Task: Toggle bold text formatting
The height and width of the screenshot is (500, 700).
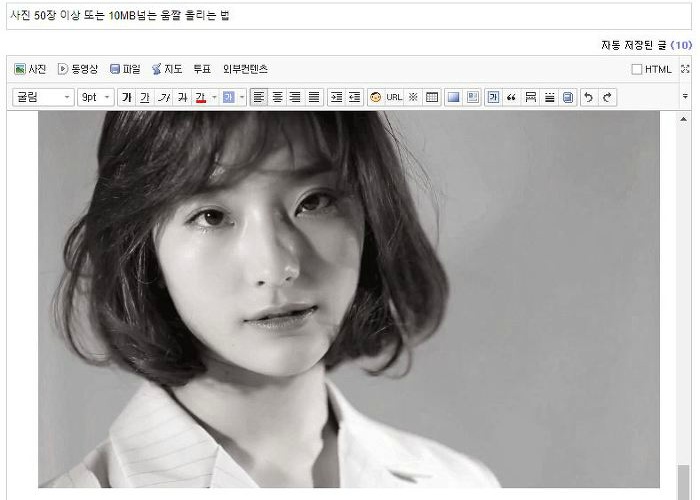Action: 127,97
